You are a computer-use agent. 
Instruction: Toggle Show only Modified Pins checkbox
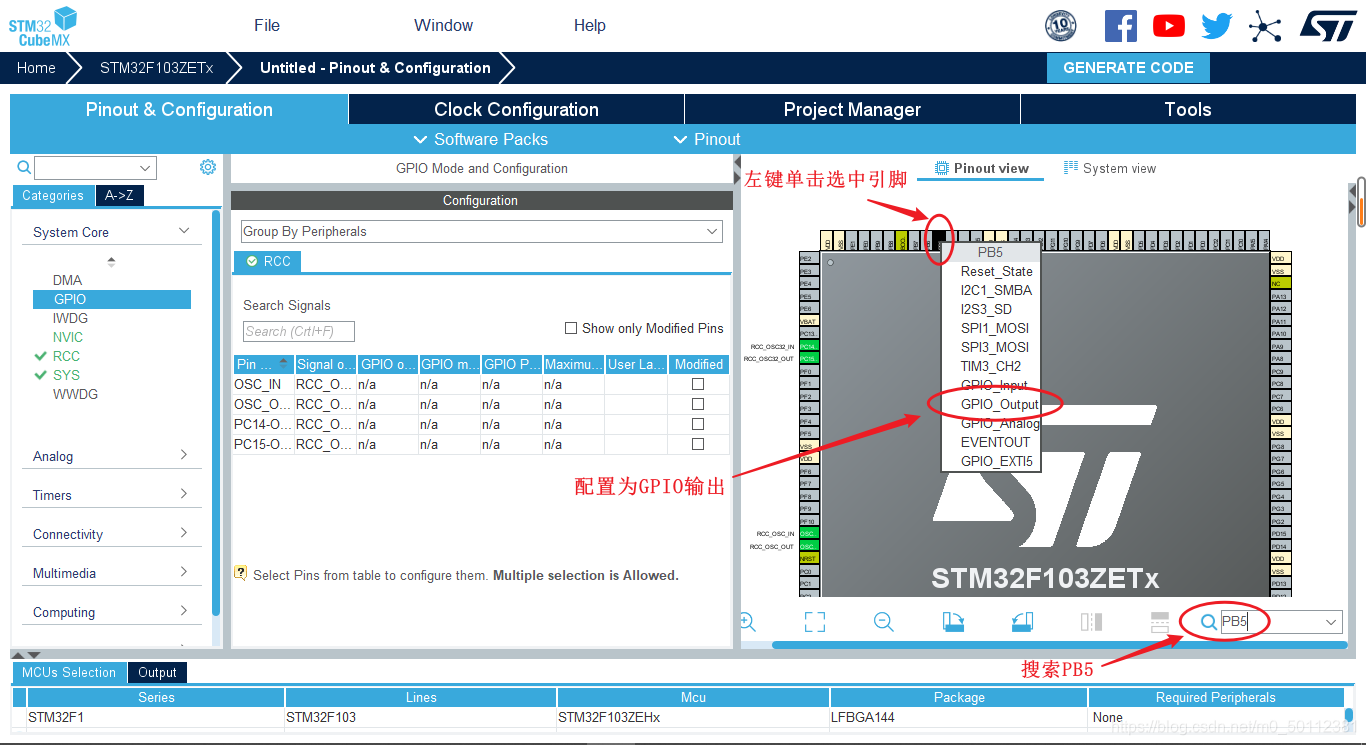pyautogui.click(x=571, y=328)
